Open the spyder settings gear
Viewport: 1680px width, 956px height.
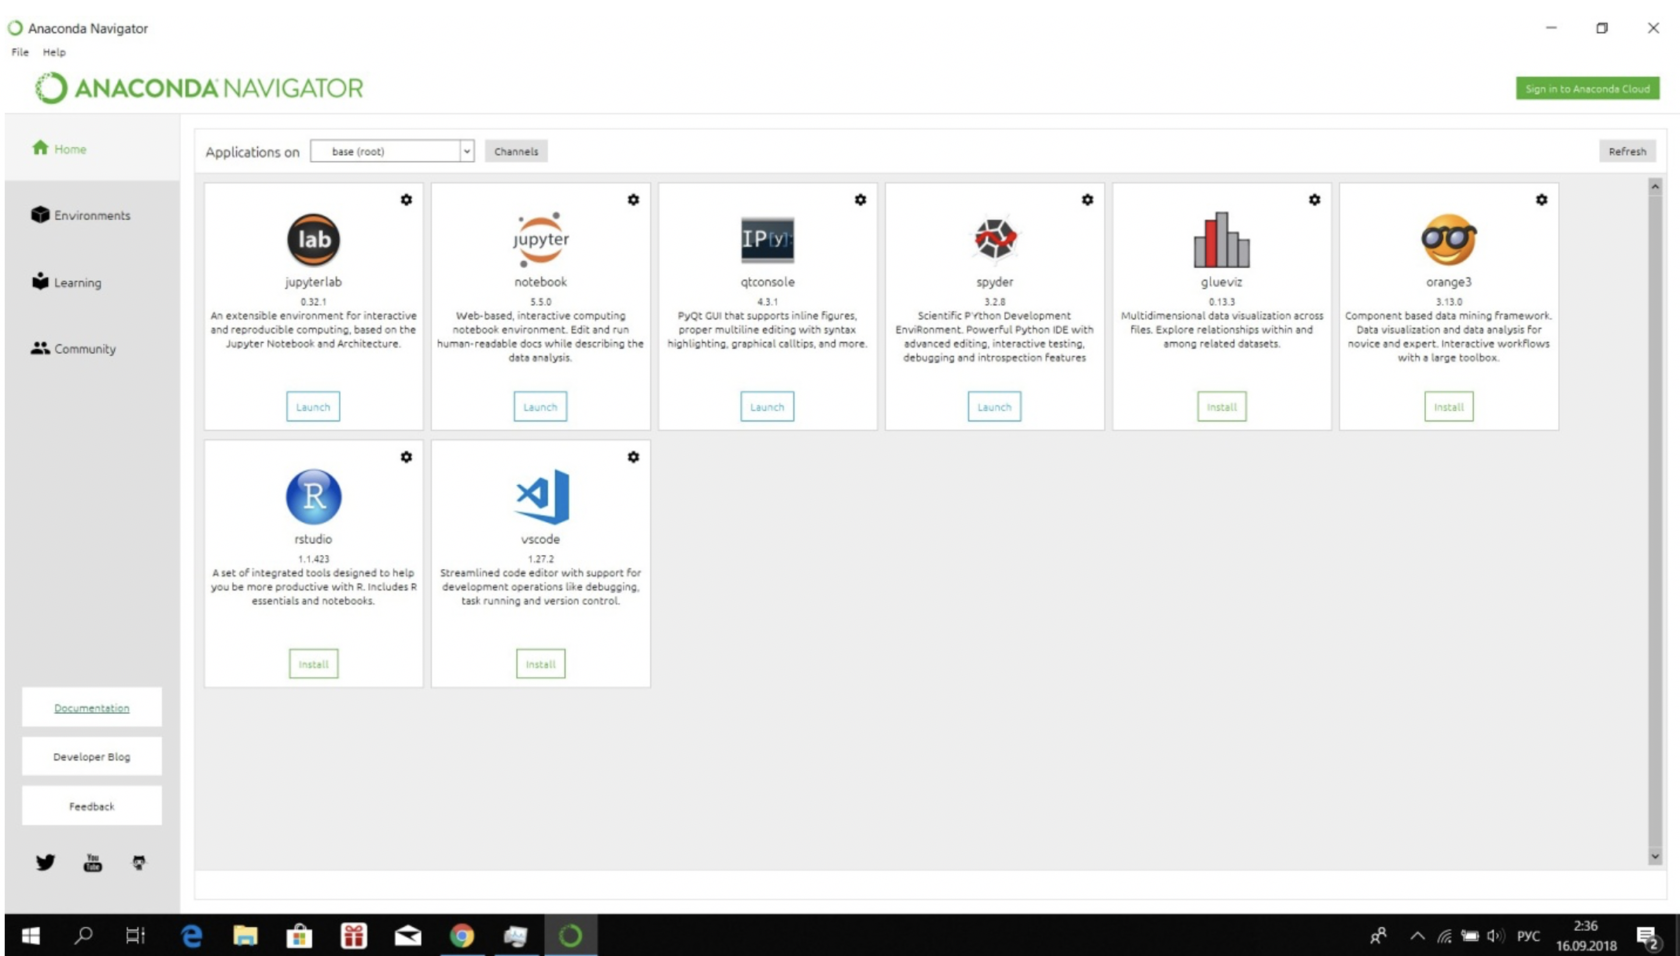1087,200
